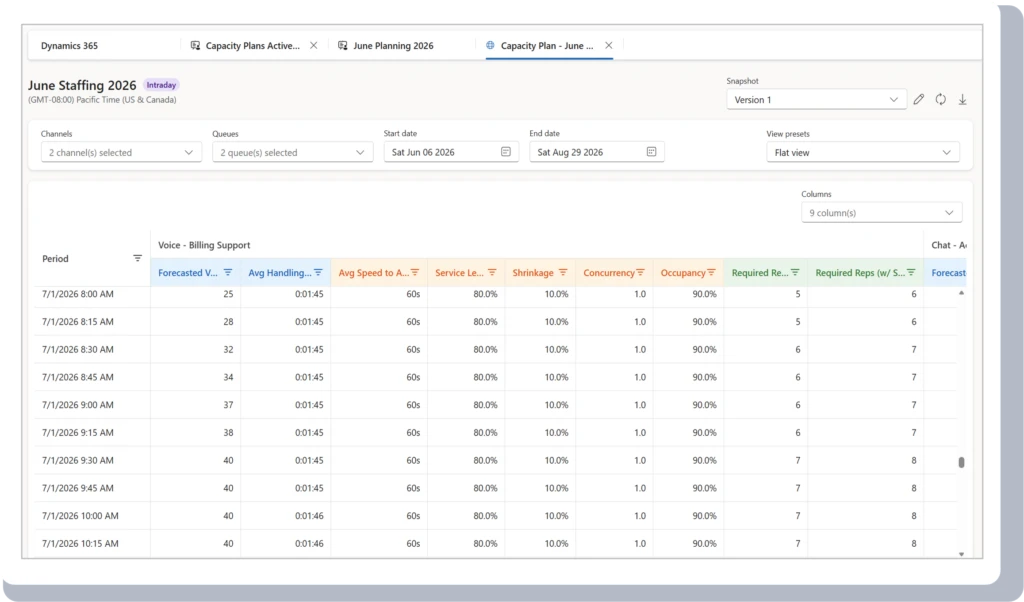Click the Period column filter icon

pyautogui.click(x=137, y=259)
